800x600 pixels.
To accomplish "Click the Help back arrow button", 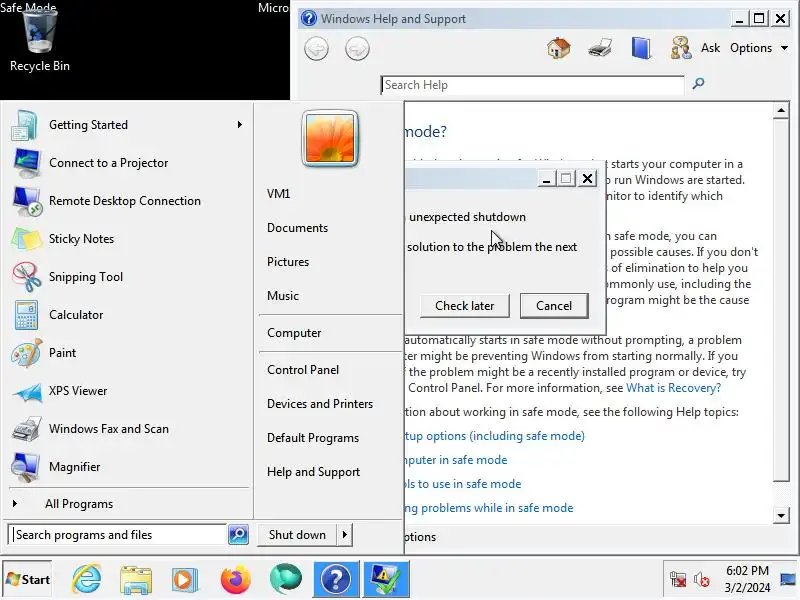I will (316, 49).
